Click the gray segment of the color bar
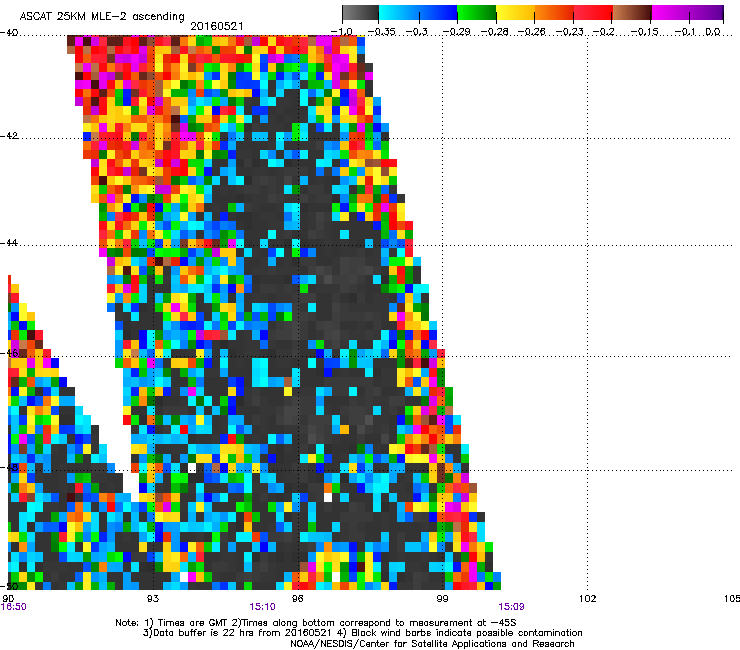This screenshot has width=740, height=650. point(361,13)
